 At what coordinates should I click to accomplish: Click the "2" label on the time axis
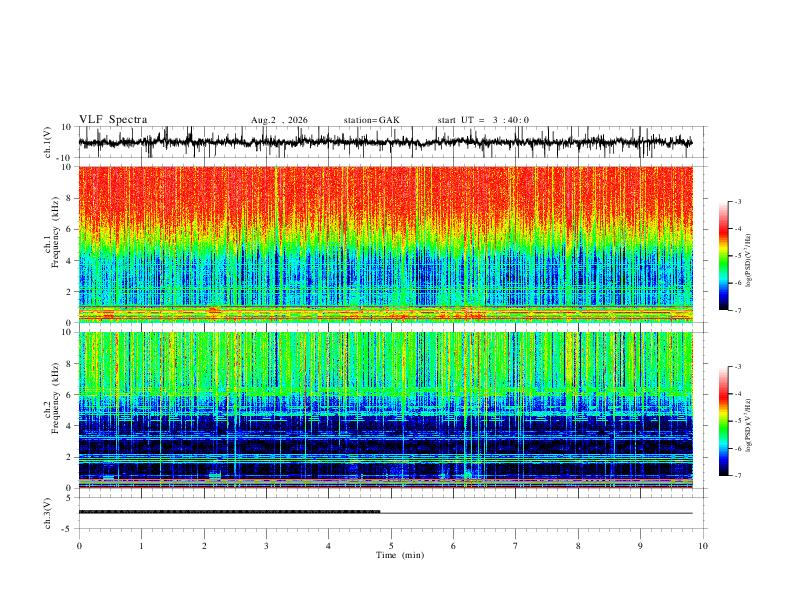coord(204,546)
